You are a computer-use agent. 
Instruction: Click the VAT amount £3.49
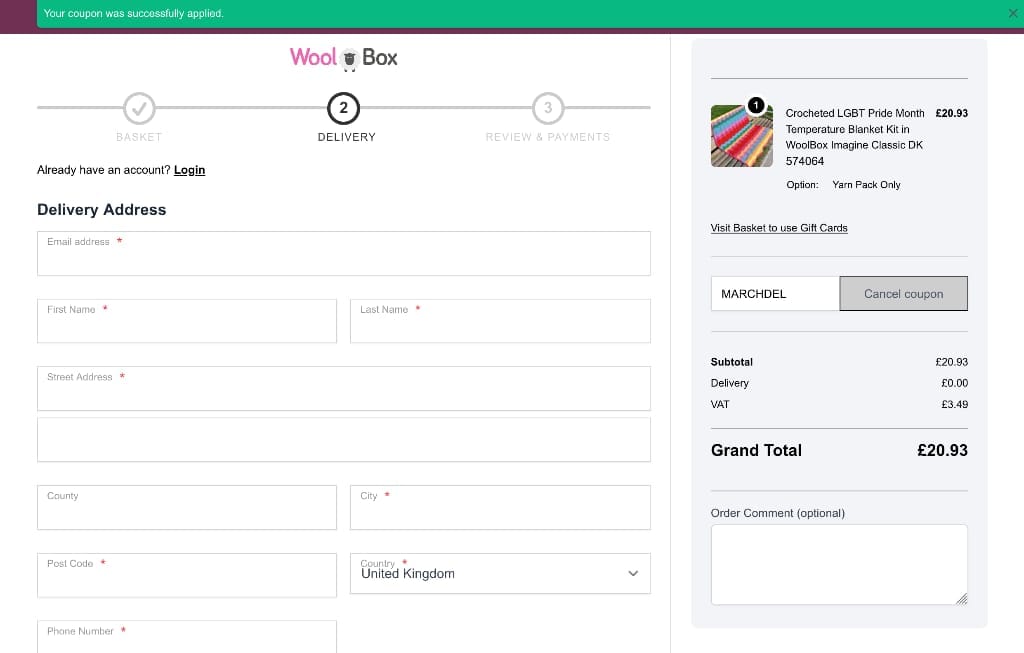coord(954,404)
